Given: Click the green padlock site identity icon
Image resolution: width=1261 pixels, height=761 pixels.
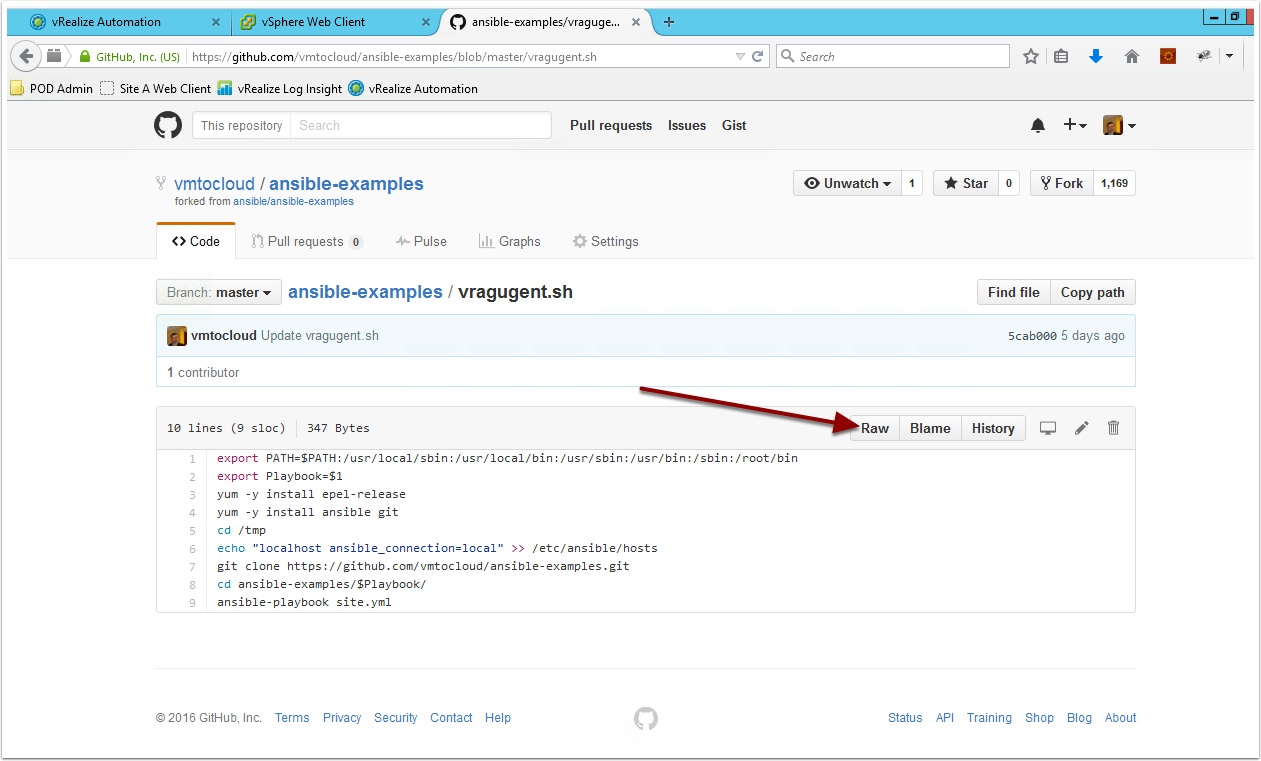Looking at the screenshot, I should click(x=85, y=57).
